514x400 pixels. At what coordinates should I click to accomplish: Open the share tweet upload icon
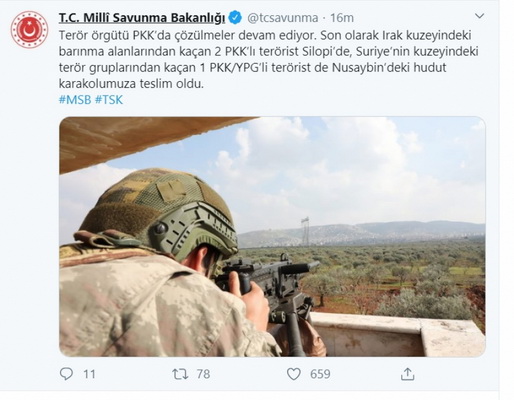tap(407, 374)
